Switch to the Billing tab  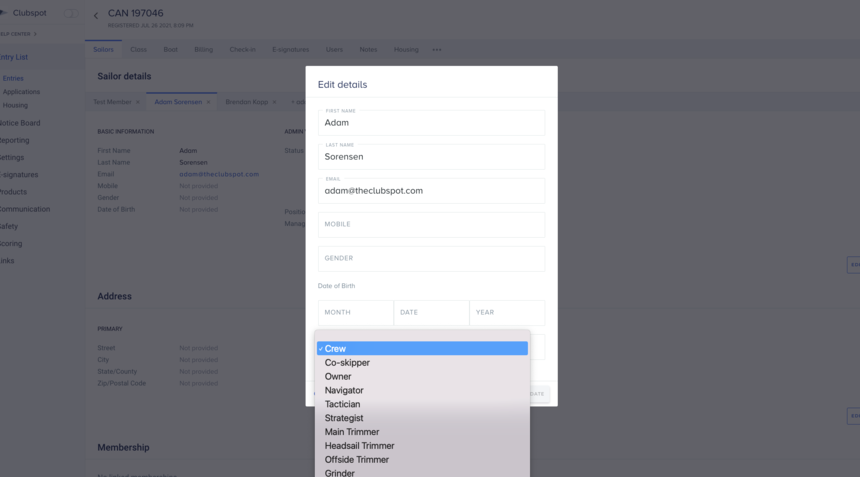click(203, 49)
